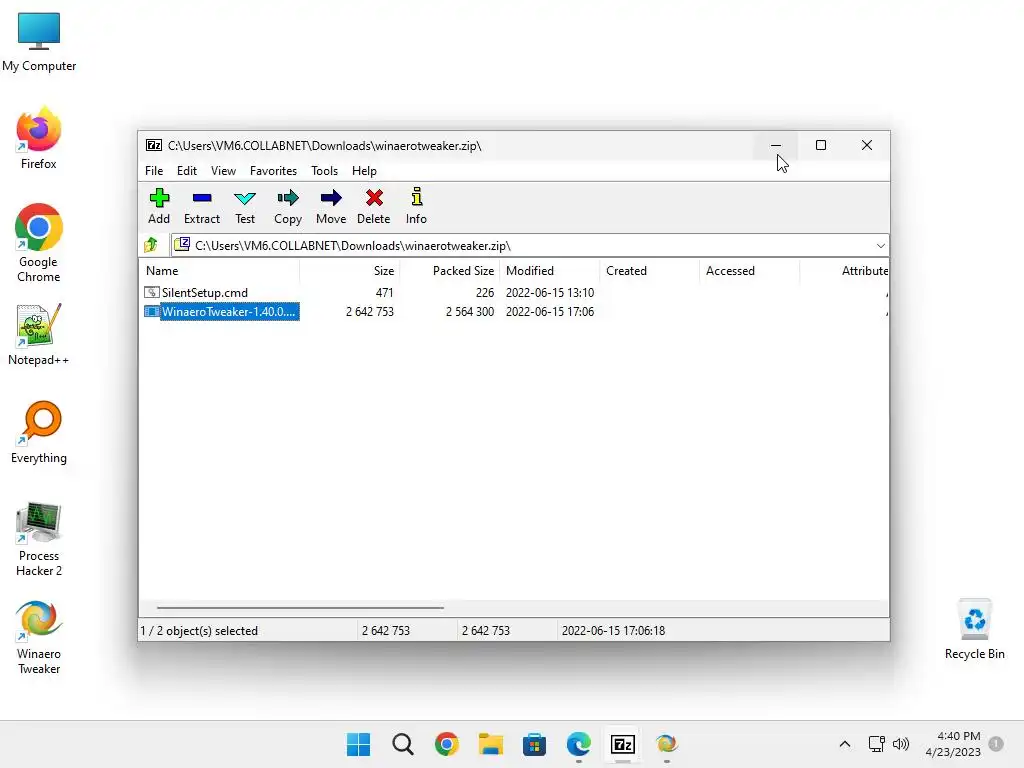Open the Info properties icon
Image resolution: width=1024 pixels, height=768 pixels.
[416, 206]
